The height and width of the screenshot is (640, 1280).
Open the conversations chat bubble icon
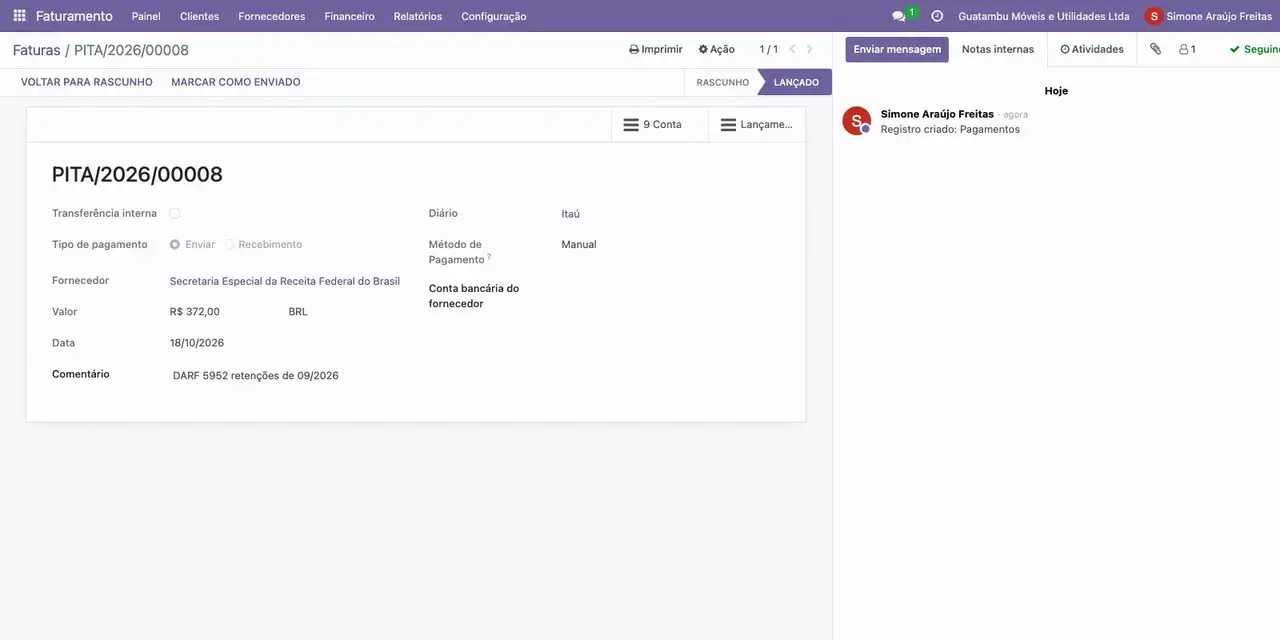point(899,16)
